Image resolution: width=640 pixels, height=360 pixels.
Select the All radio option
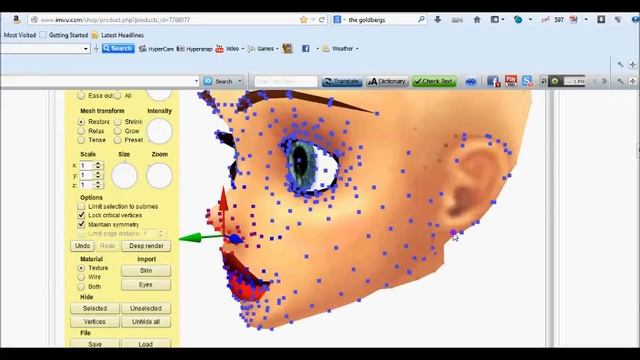pyautogui.click(x=118, y=96)
